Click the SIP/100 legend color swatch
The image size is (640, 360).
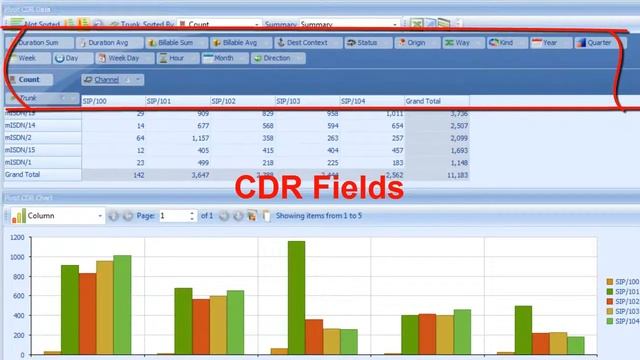610,282
